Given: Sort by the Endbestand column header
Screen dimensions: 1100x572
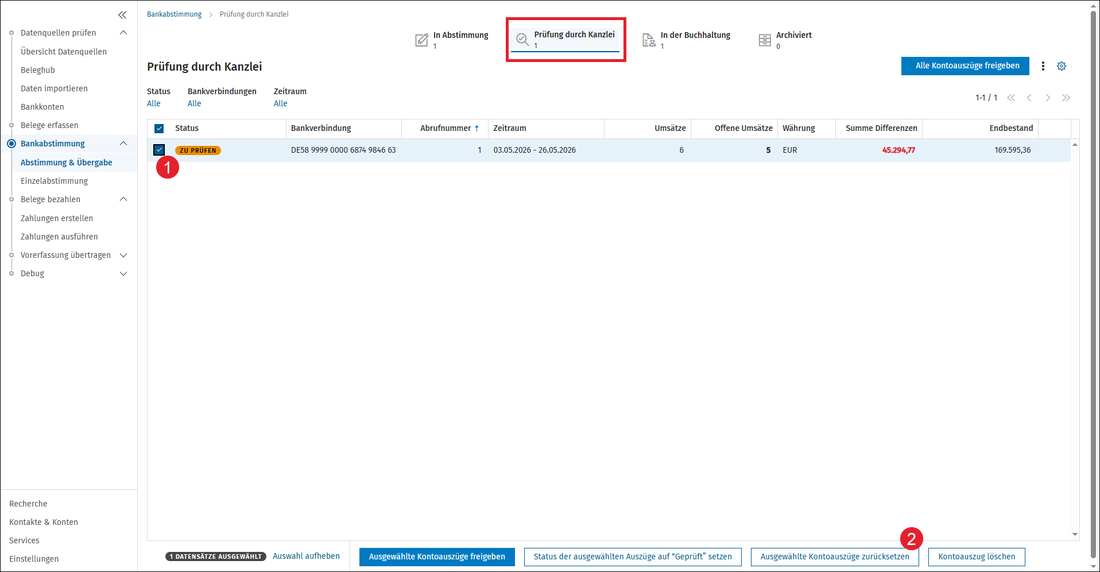Looking at the screenshot, I should [x=1011, y=128].
